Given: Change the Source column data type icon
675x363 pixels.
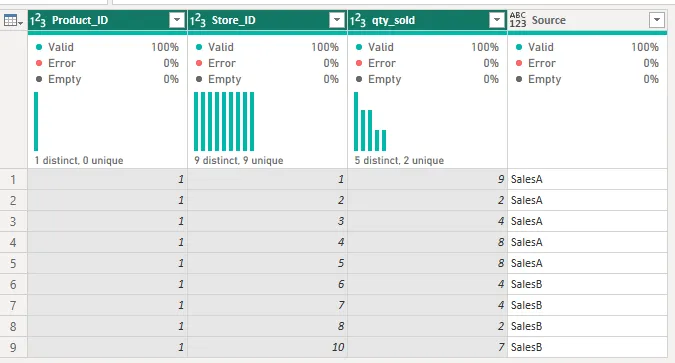Looking at the screenshot, I should pos(518,20).
